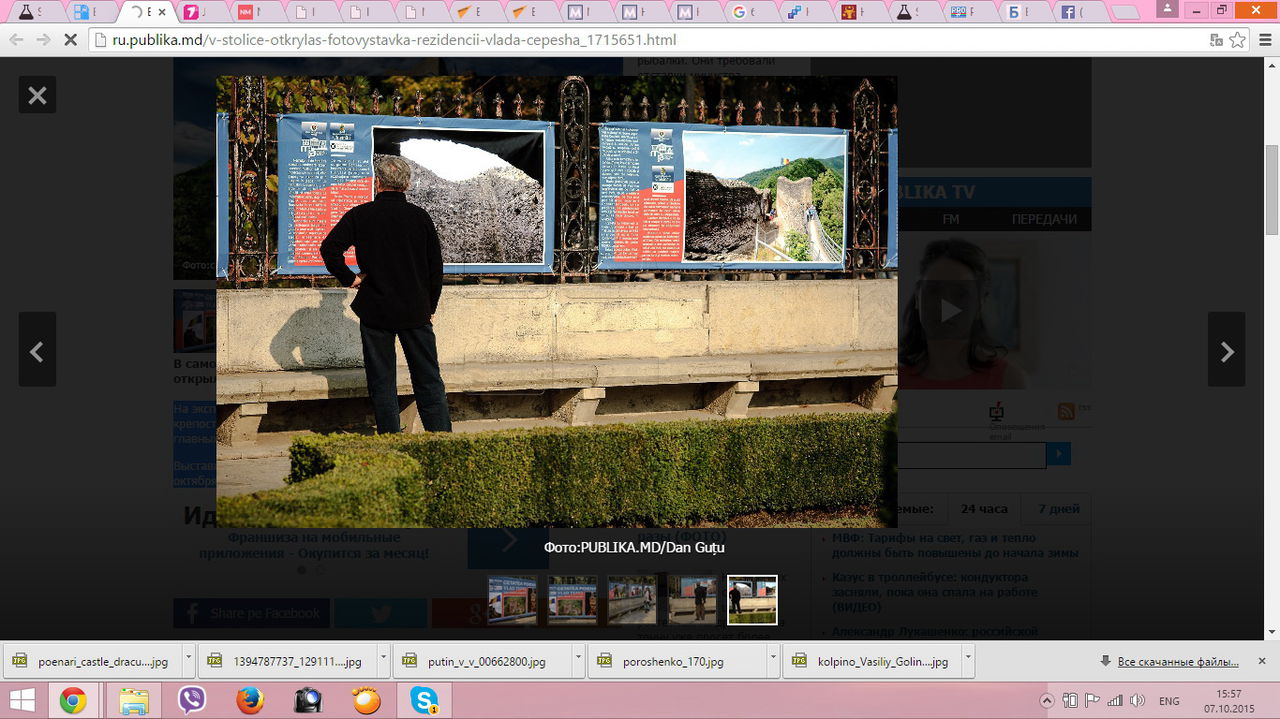1280x719 pixels.
Task: Open the third gallery thumbnail
Action: tap(632, 600)
